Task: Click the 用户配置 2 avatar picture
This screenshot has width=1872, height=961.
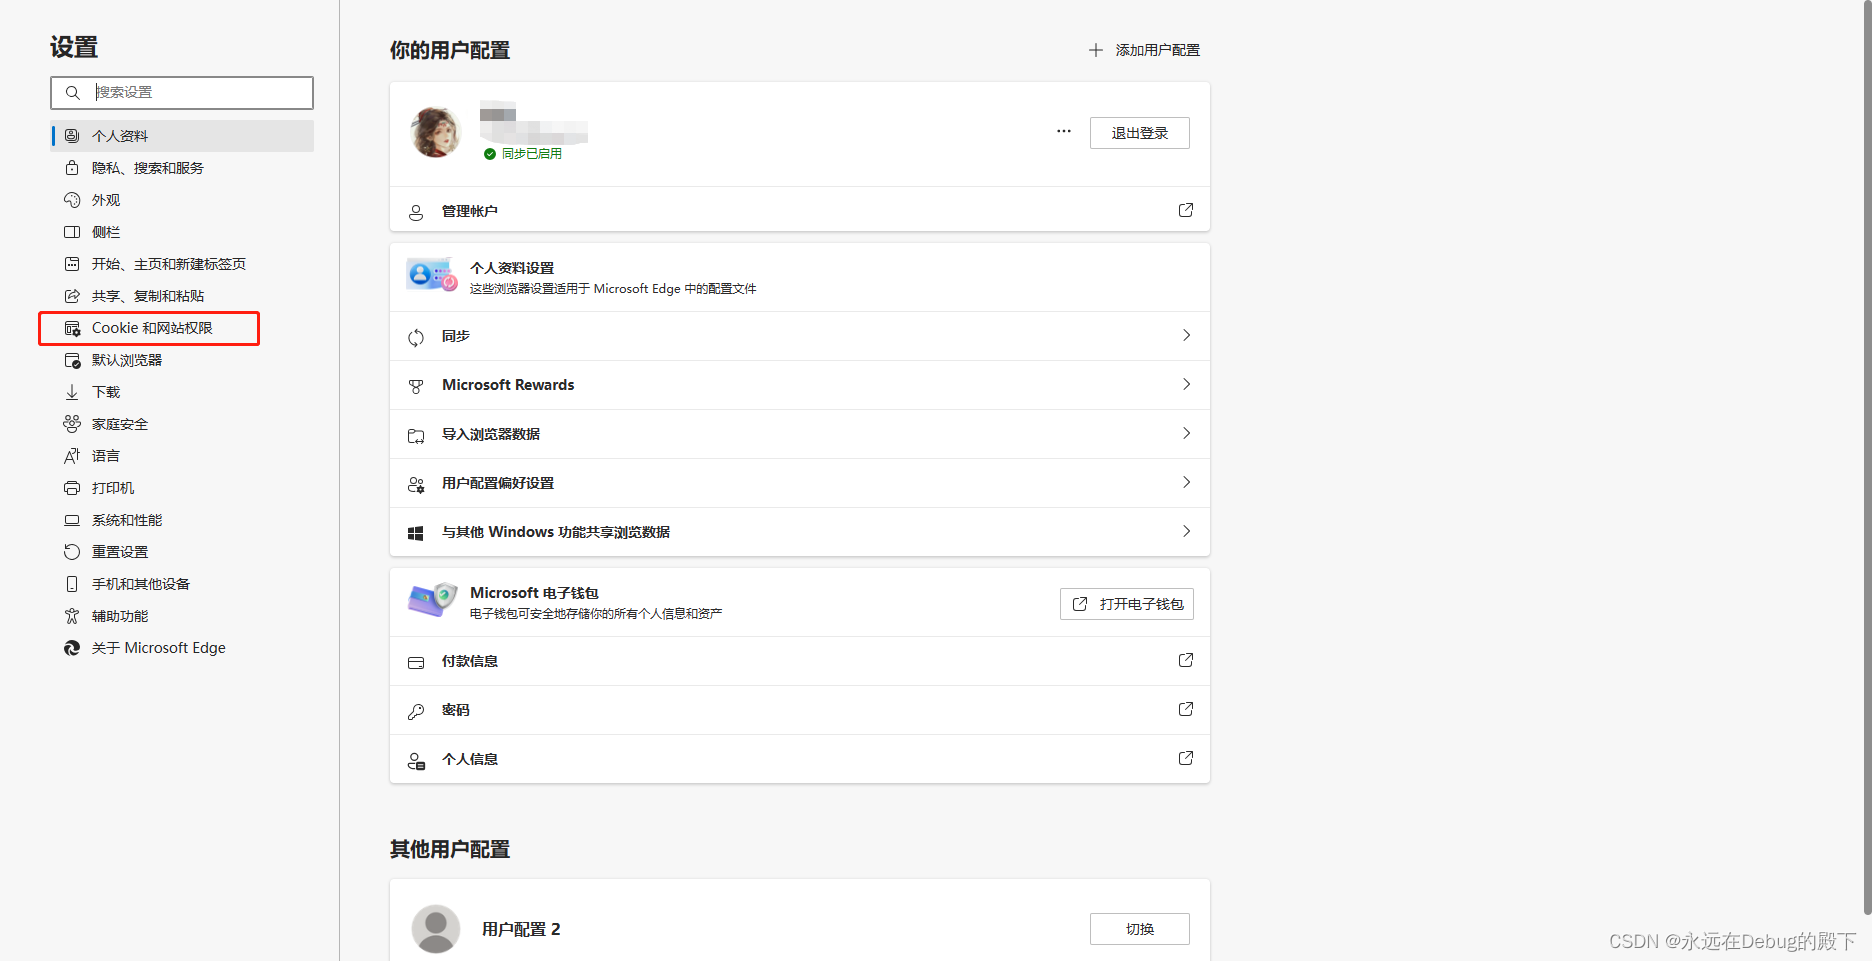Action: pyautogui.click(x=435, y=928)
